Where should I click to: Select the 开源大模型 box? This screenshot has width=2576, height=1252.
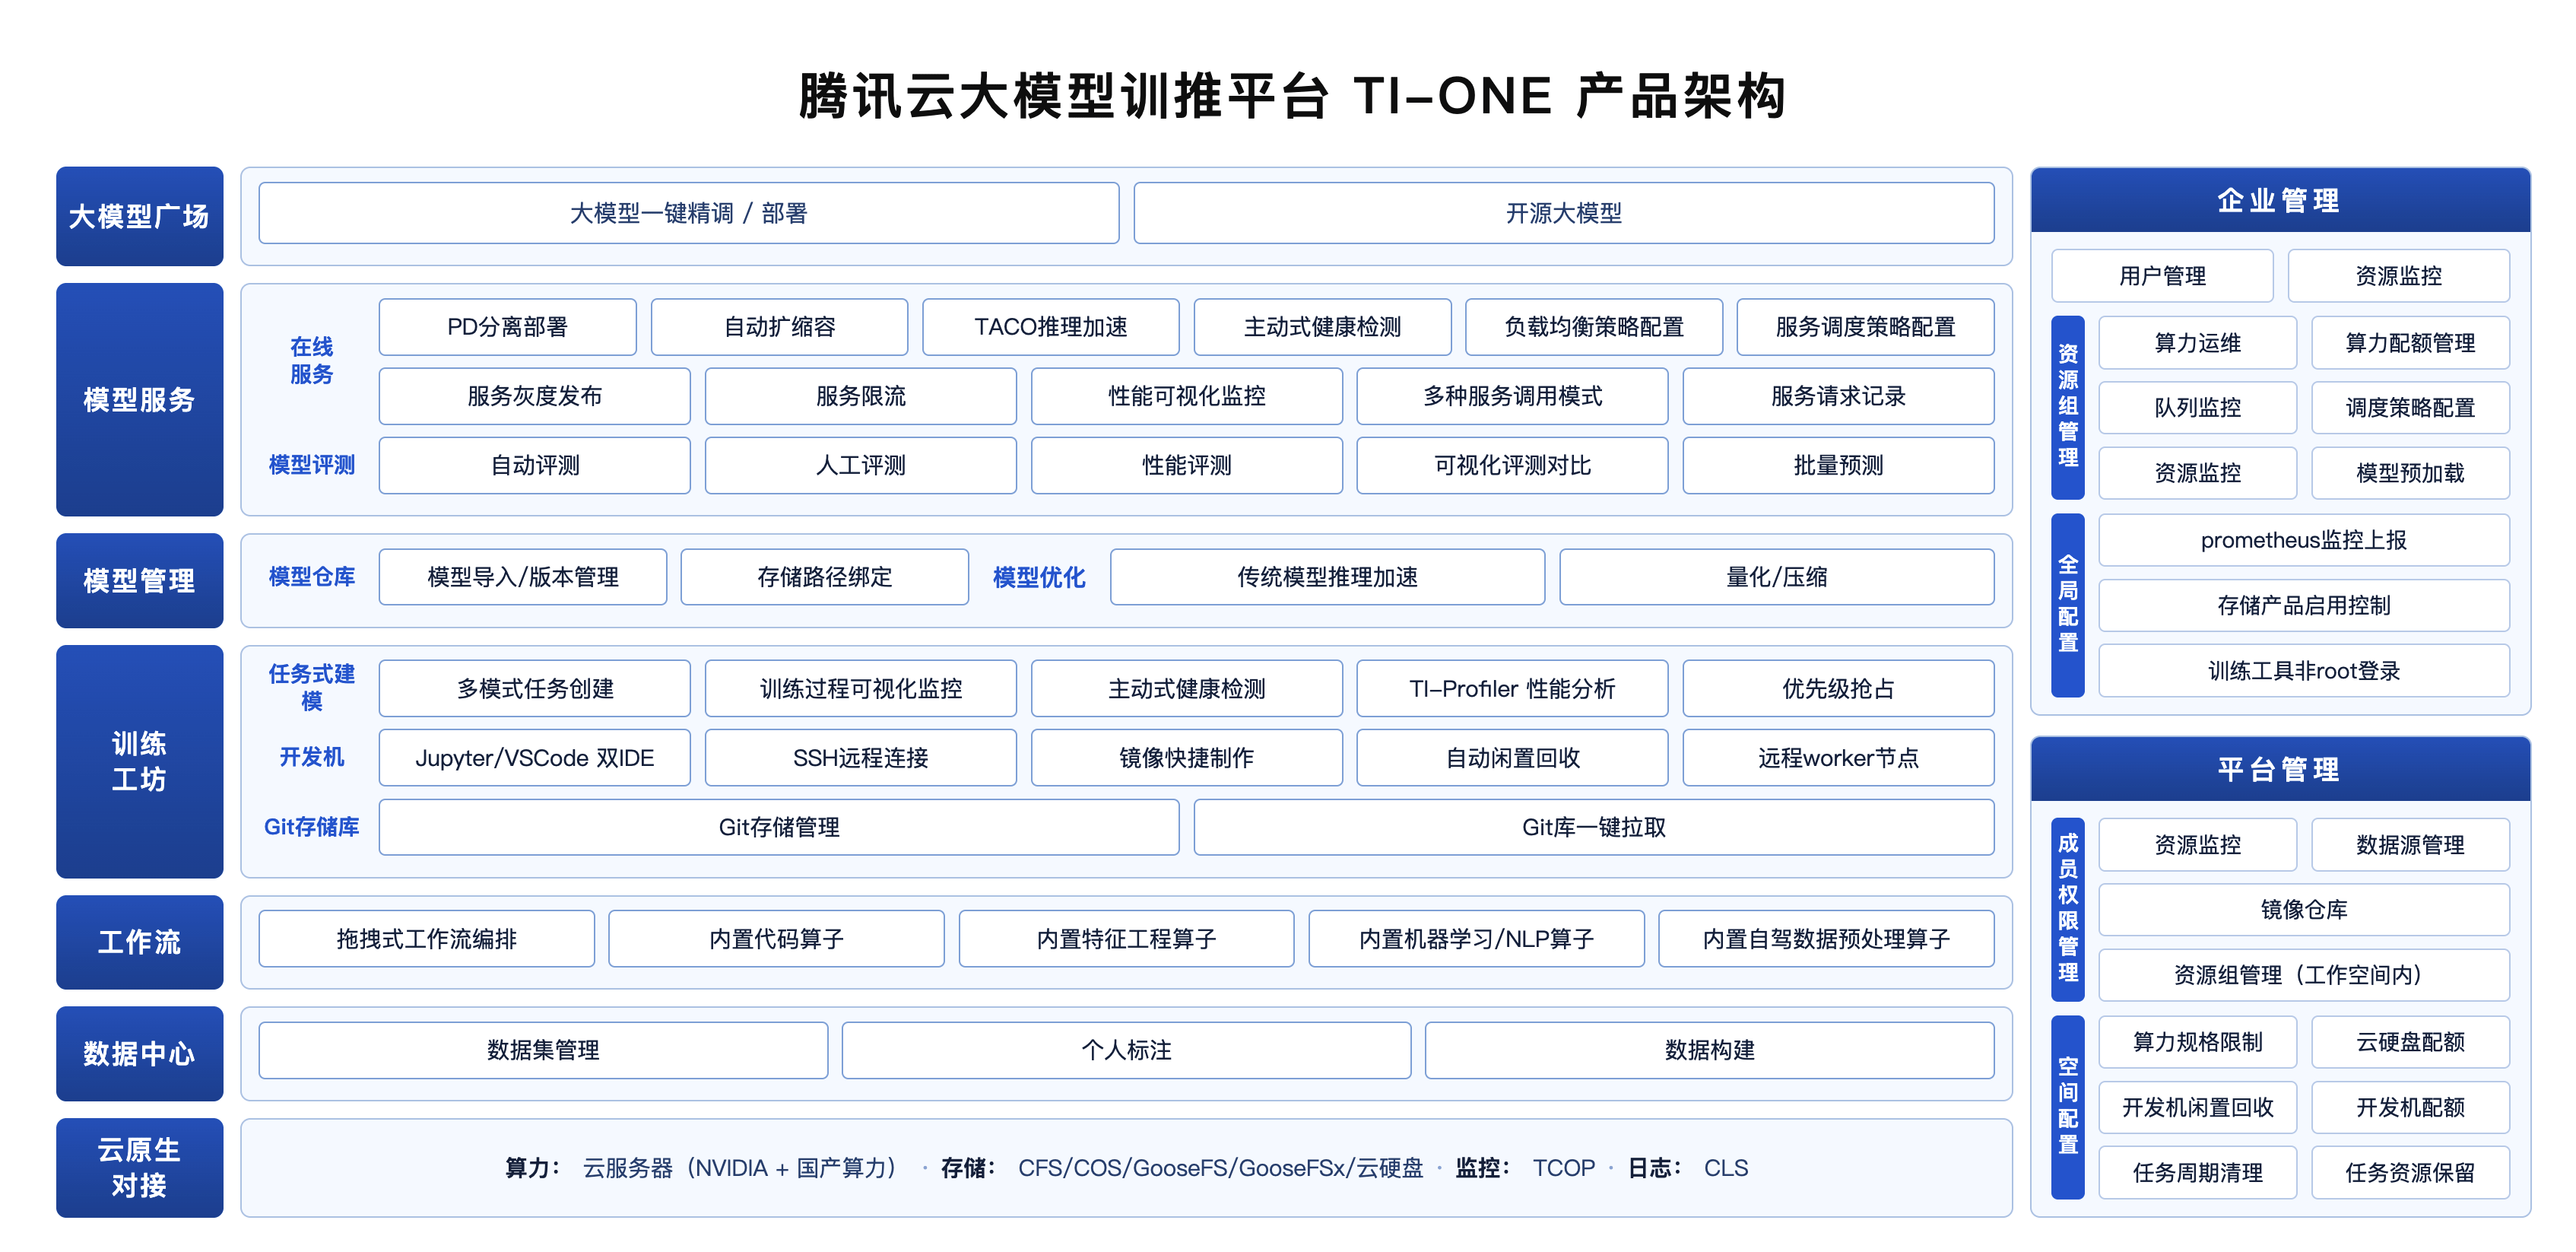pyautogui.click(x=1563, y=213)
